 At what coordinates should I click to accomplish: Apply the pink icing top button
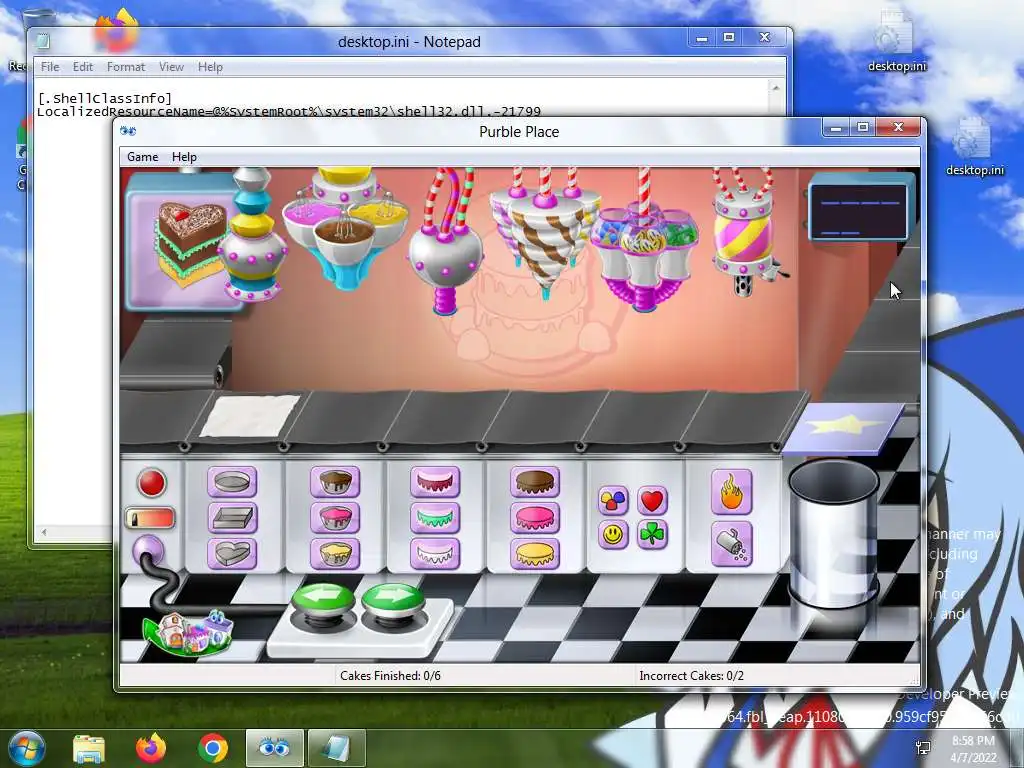click(x=535, y=518)
